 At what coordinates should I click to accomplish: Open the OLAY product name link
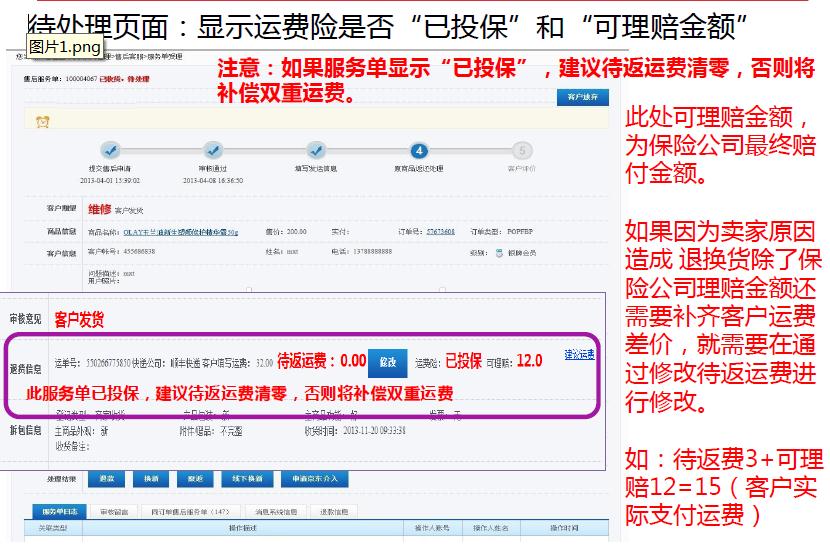(181, 232)
